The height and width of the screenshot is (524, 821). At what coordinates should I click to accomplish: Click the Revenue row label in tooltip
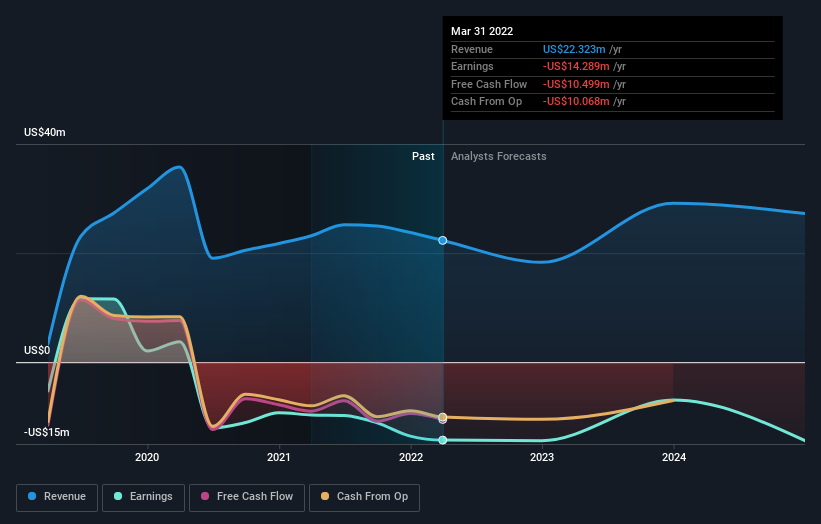click(472, 49)
